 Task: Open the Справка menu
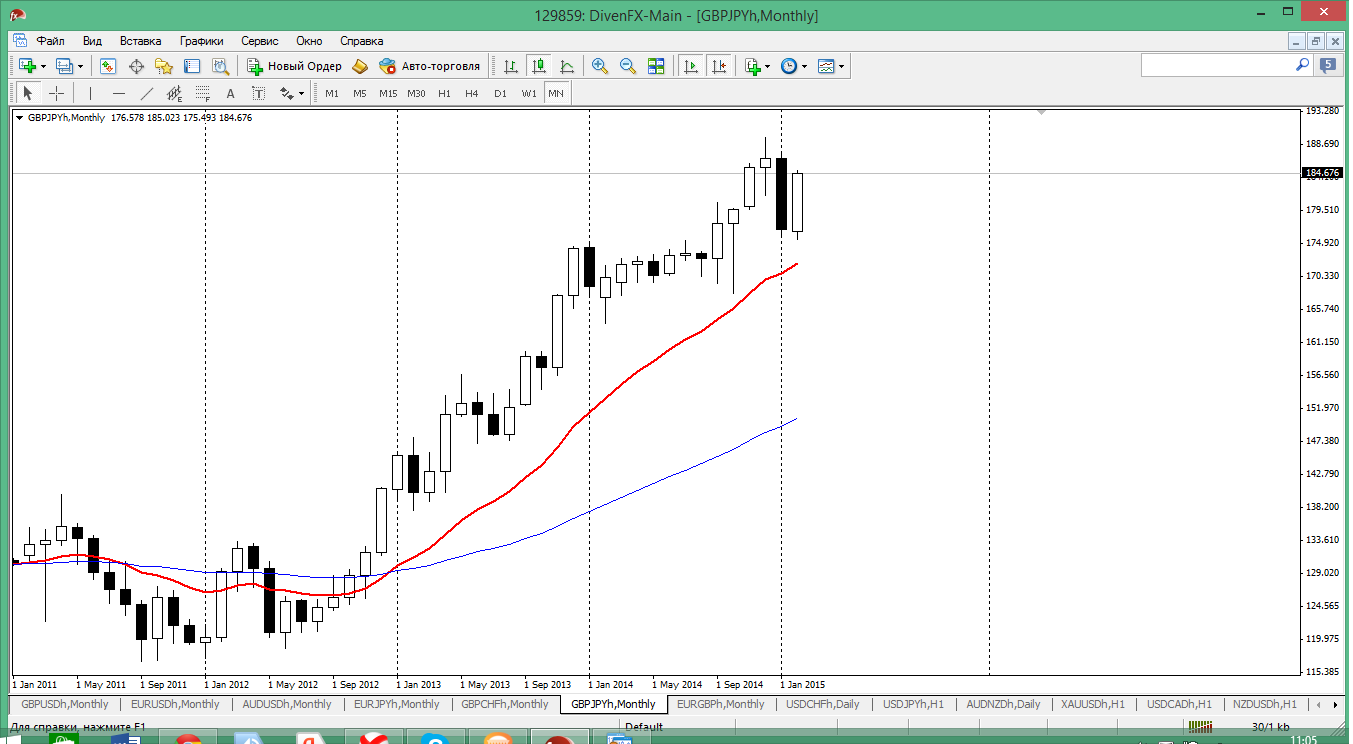pyautogui.click(x=362, y=41)
